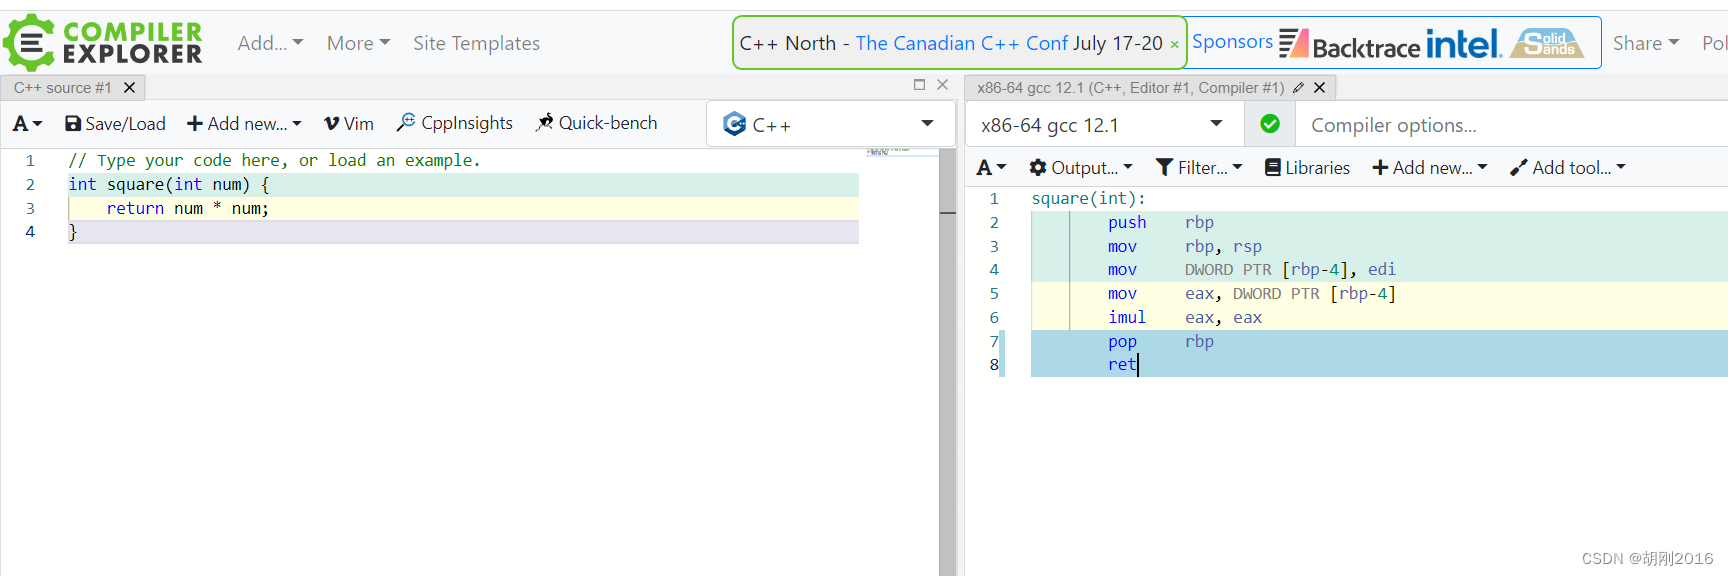
Task: Close the compiler tab
Action: coord(1319,88)
